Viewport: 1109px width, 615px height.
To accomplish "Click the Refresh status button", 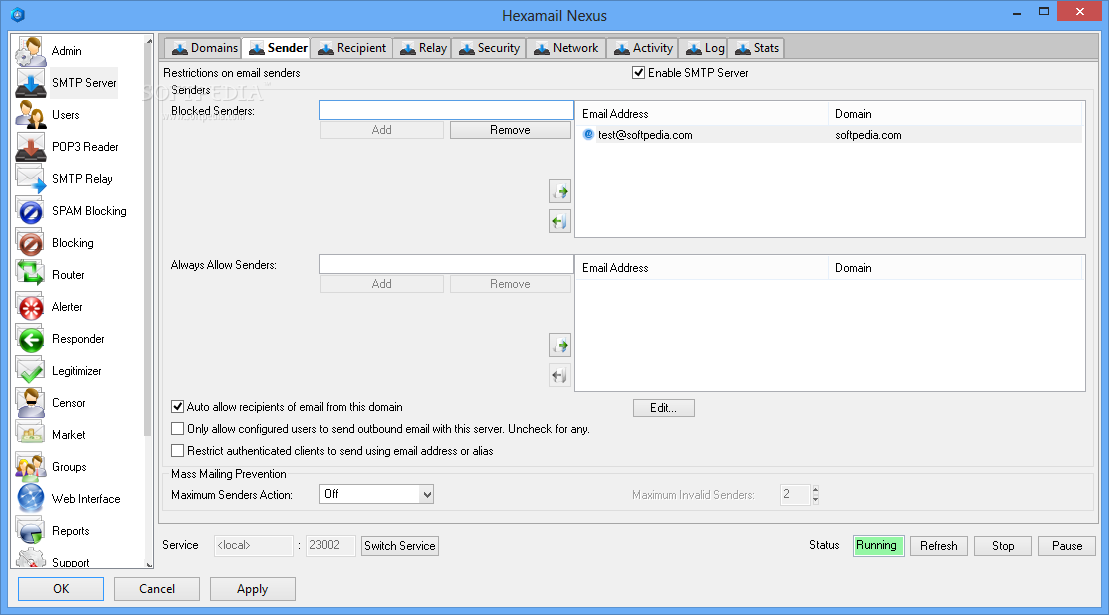I will (939, 546).
